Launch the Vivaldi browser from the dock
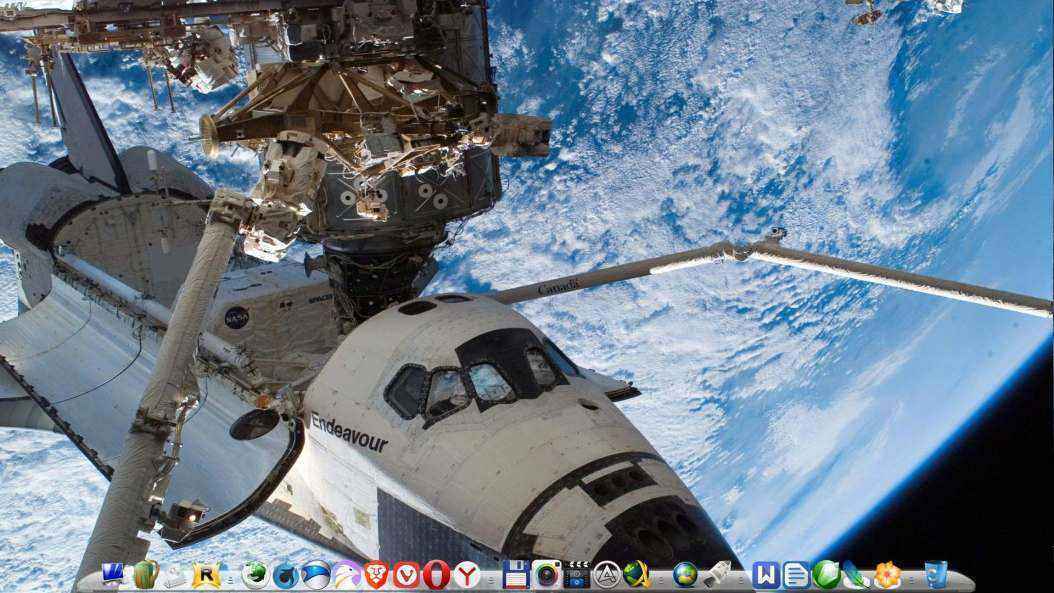 (406, 576)
